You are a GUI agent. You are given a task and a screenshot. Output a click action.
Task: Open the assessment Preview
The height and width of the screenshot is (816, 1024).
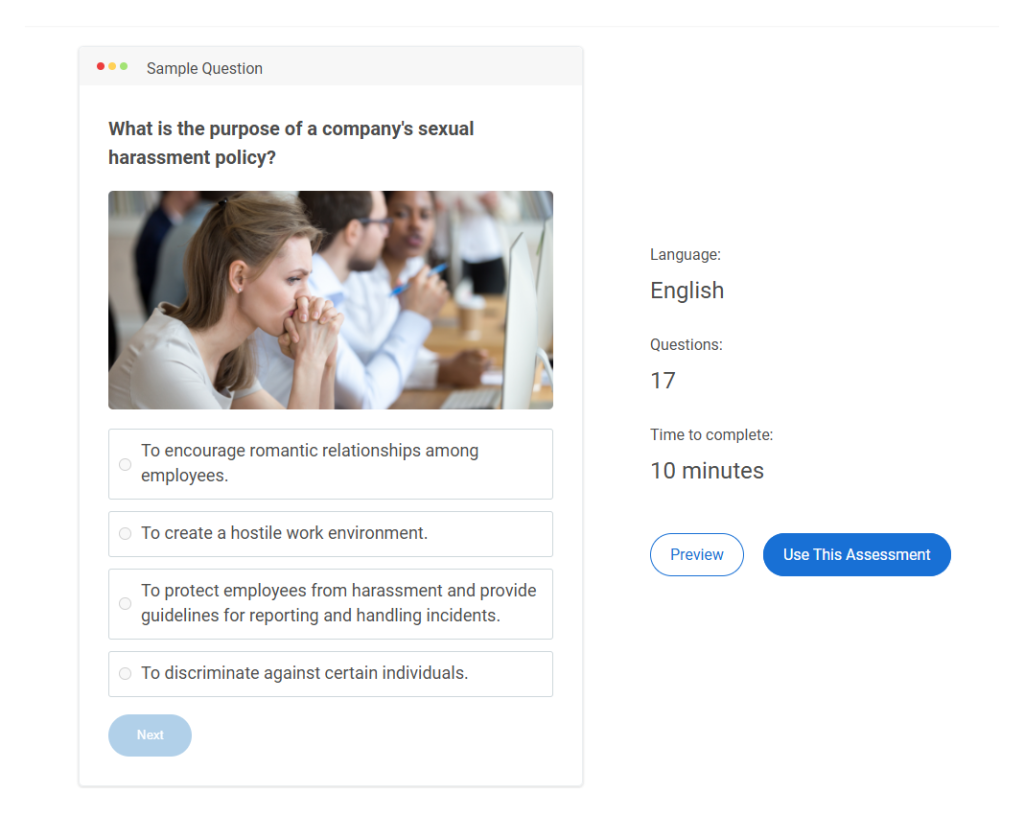point(696,555)
